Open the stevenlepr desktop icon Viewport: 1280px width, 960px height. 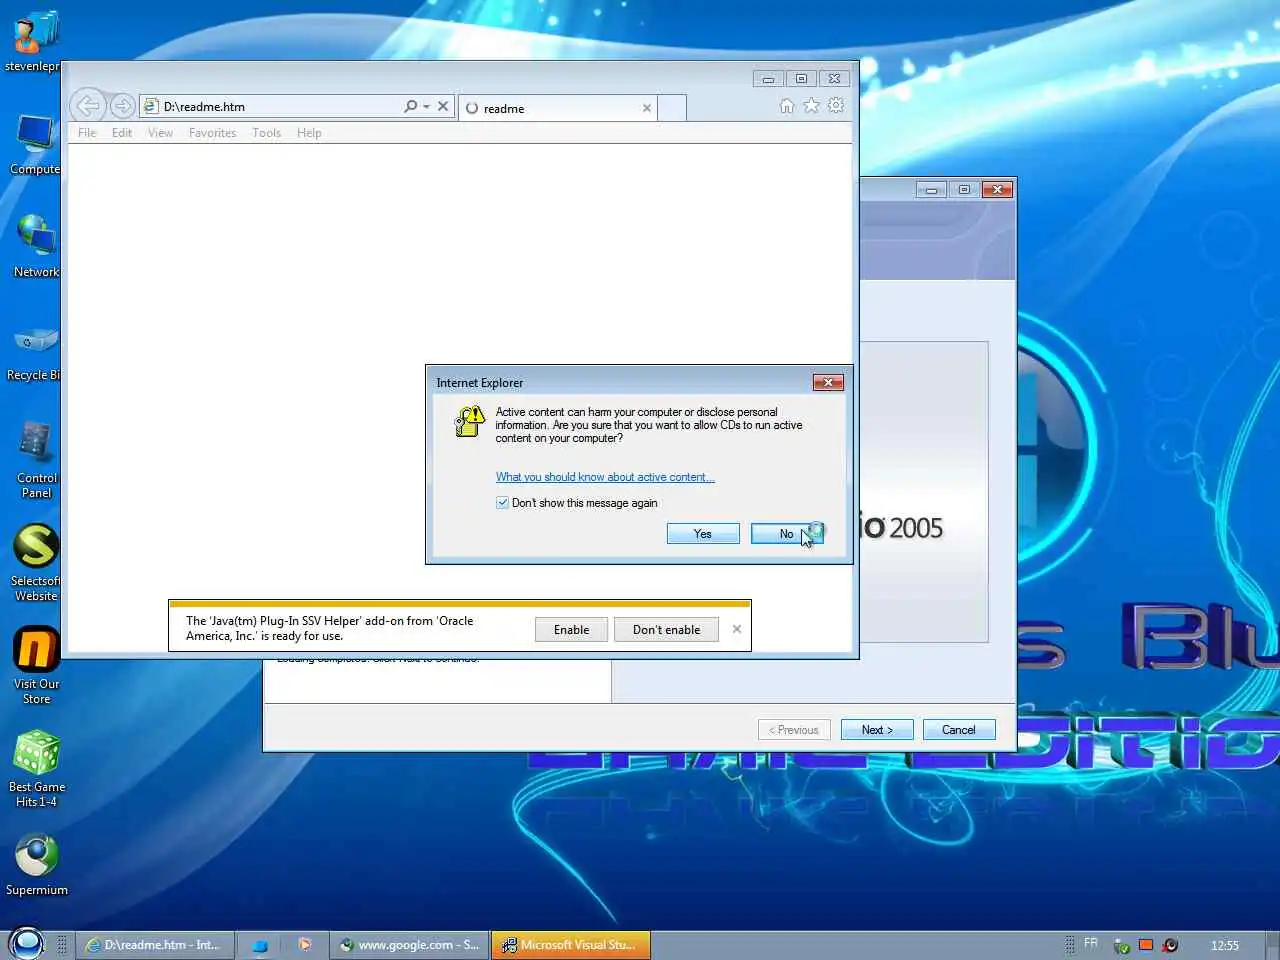[33, 40]
